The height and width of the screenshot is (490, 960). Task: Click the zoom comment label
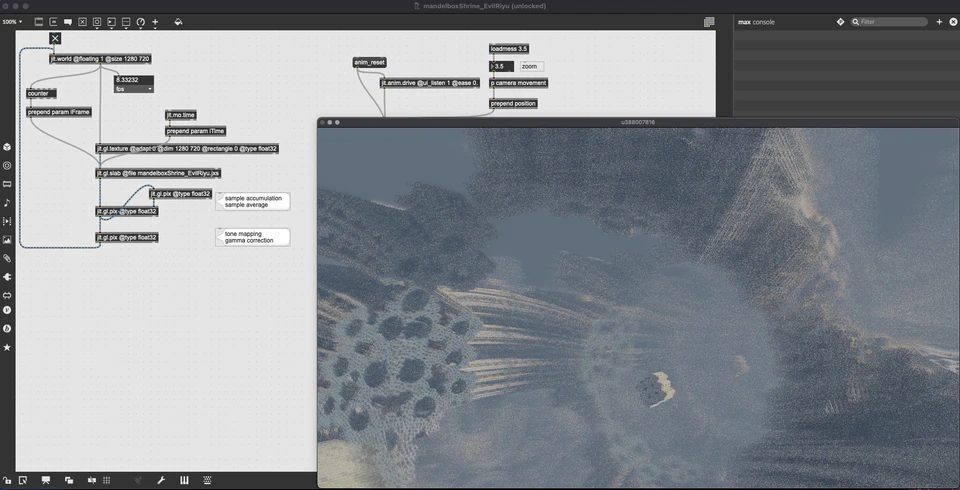[531, 66]
